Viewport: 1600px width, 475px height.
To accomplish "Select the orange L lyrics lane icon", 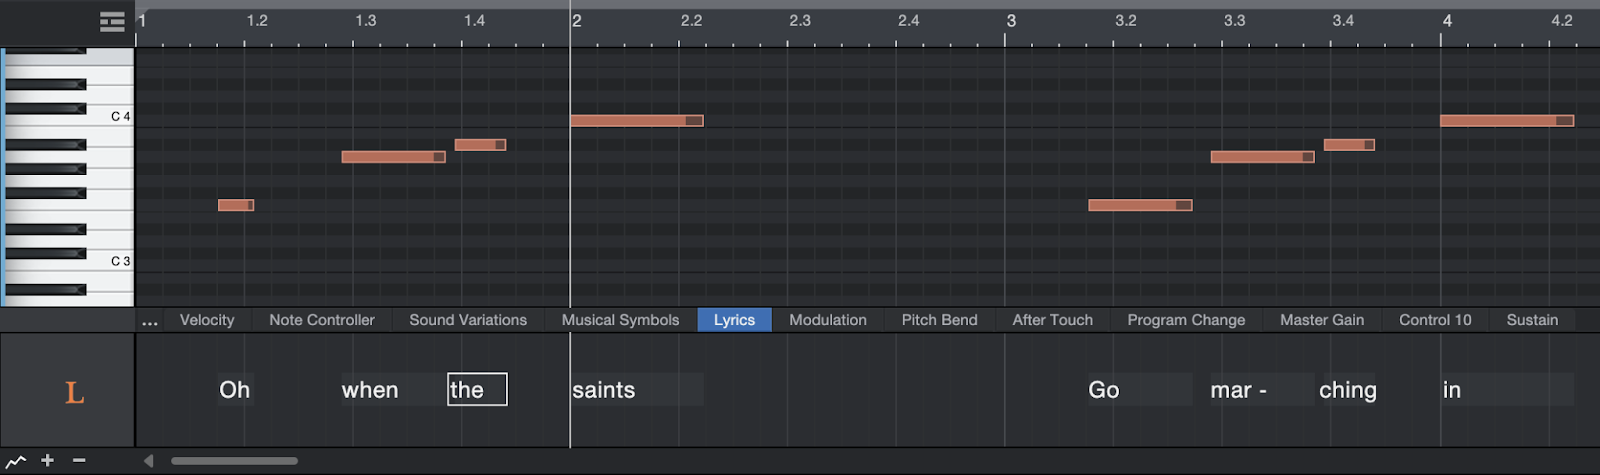I will coord(74,392).
